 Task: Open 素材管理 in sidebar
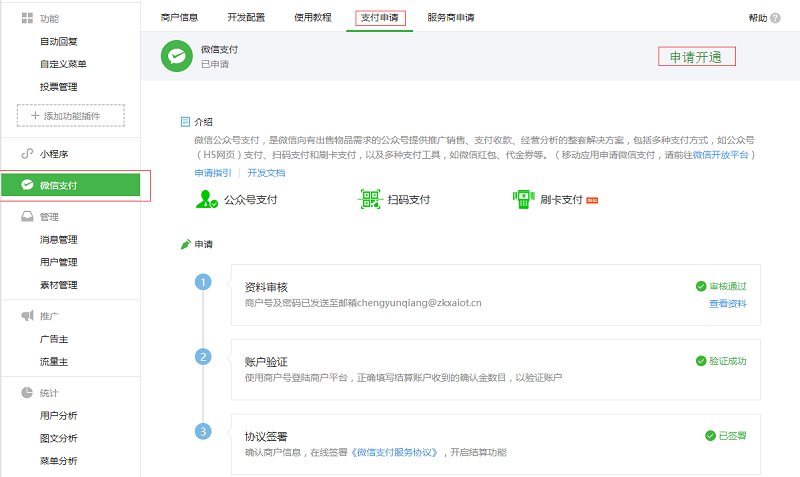(x=59, y=285)
